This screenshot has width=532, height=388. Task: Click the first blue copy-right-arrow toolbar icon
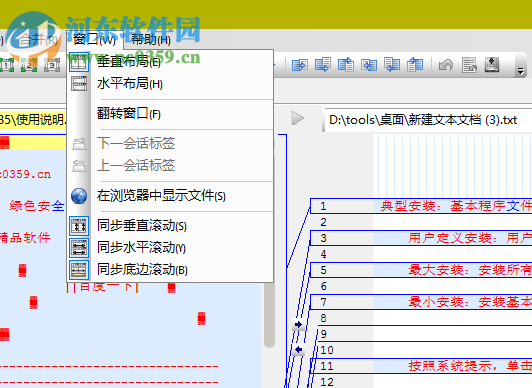coord(300,64)
